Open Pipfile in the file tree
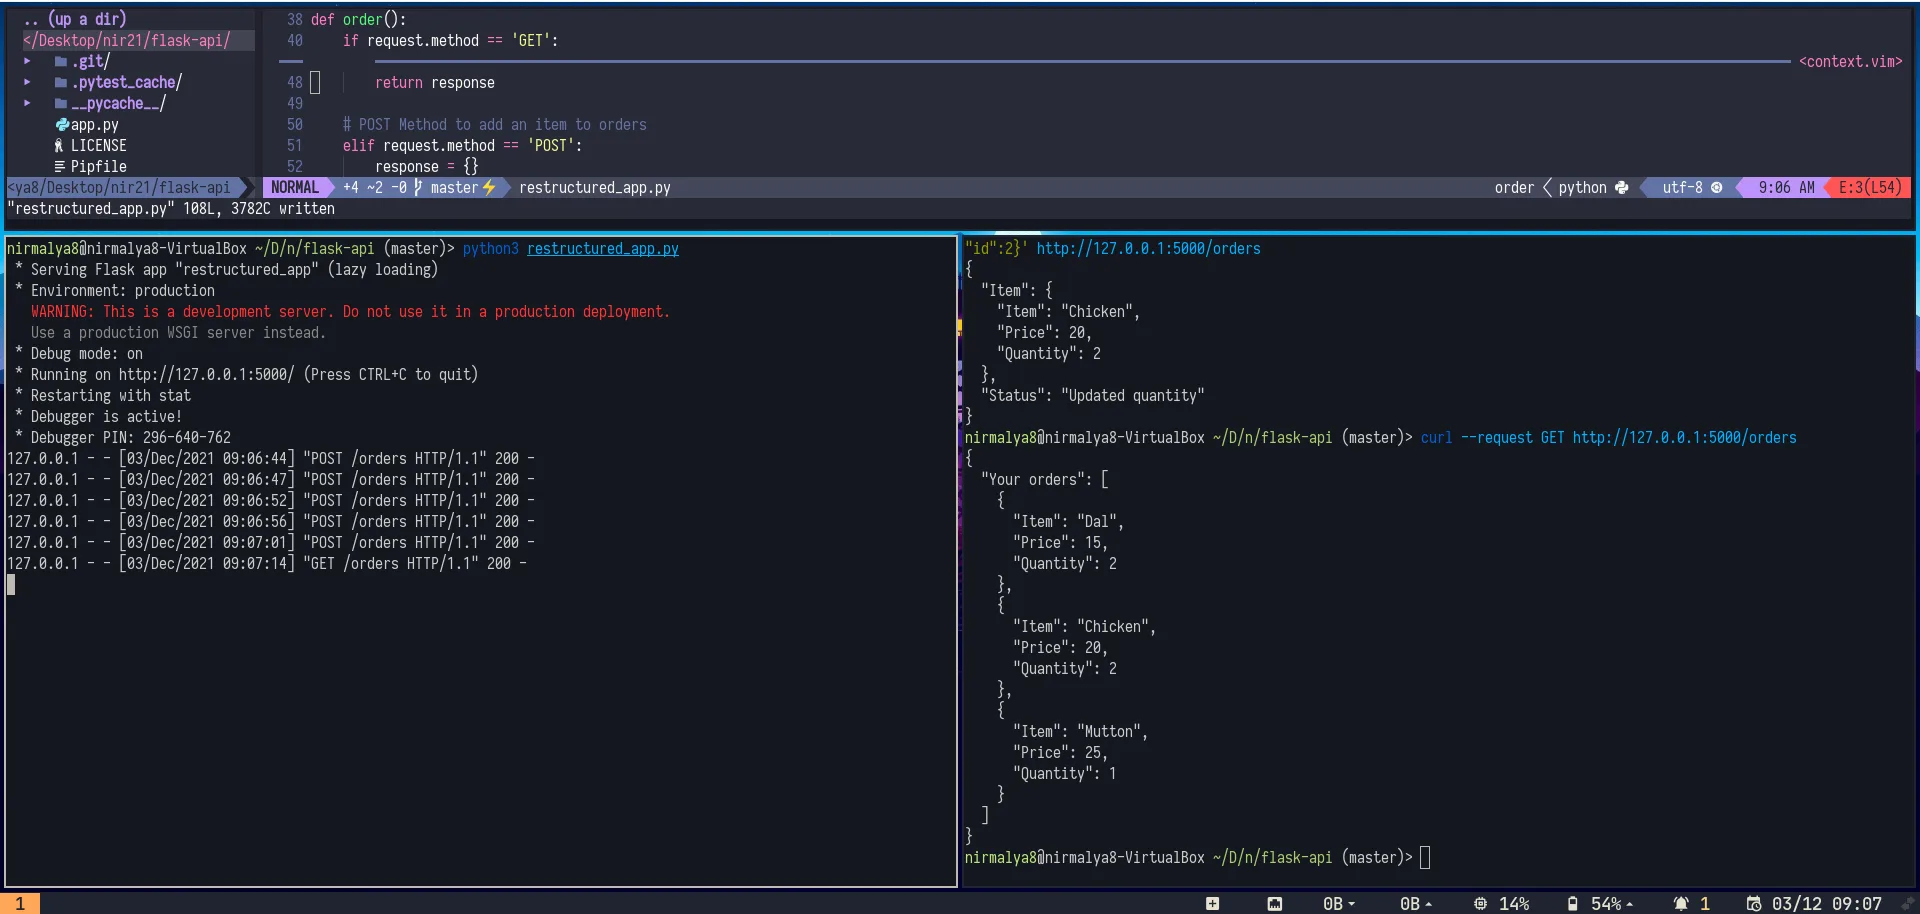 [x=98, y=166]
